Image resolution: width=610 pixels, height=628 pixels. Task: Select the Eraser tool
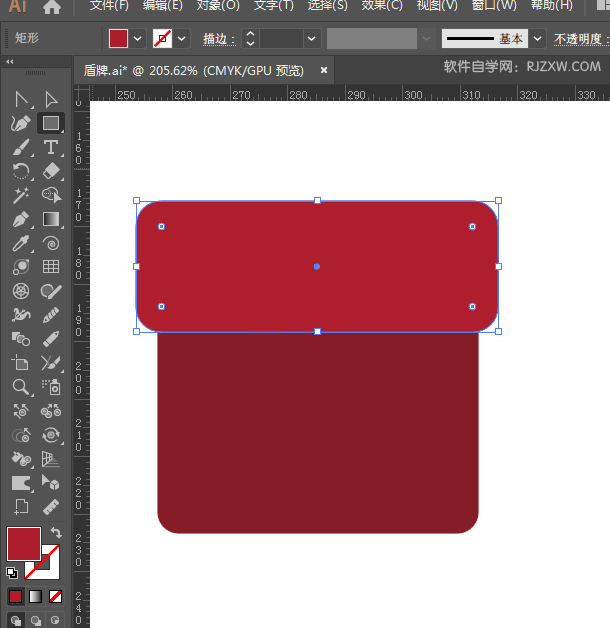coord(51,171)
